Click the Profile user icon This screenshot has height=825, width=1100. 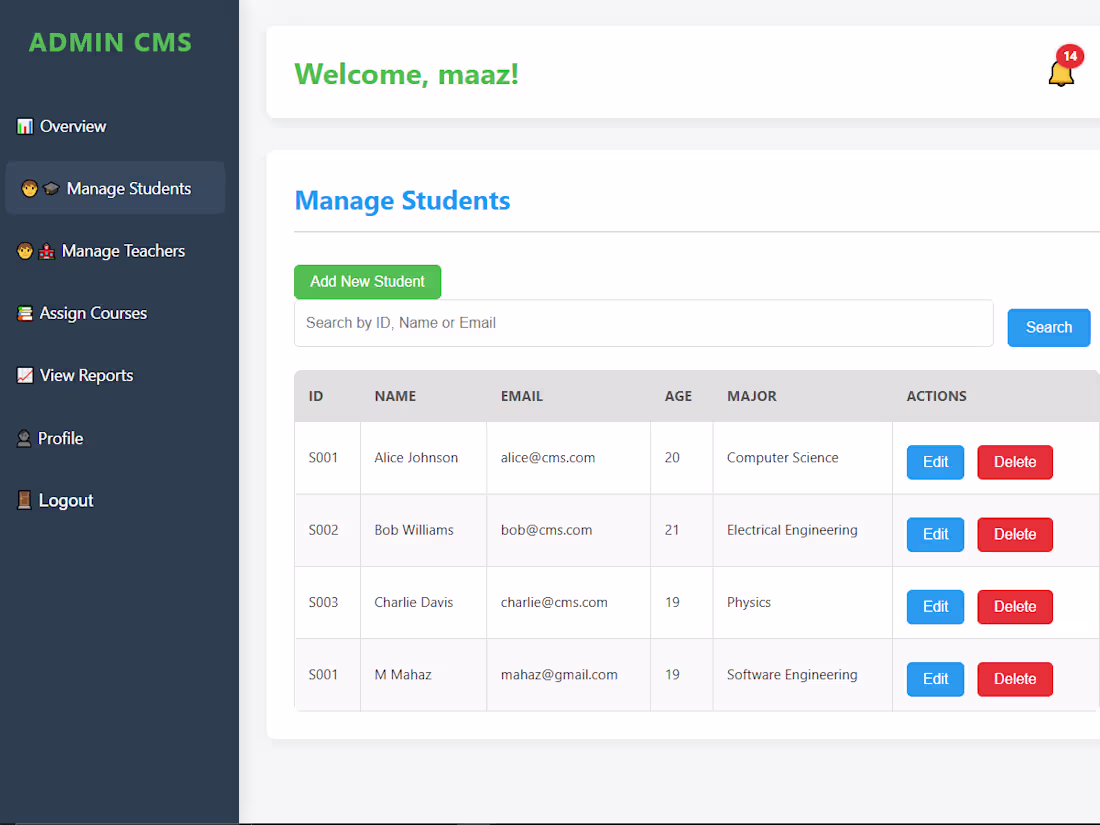coord(23,438)
